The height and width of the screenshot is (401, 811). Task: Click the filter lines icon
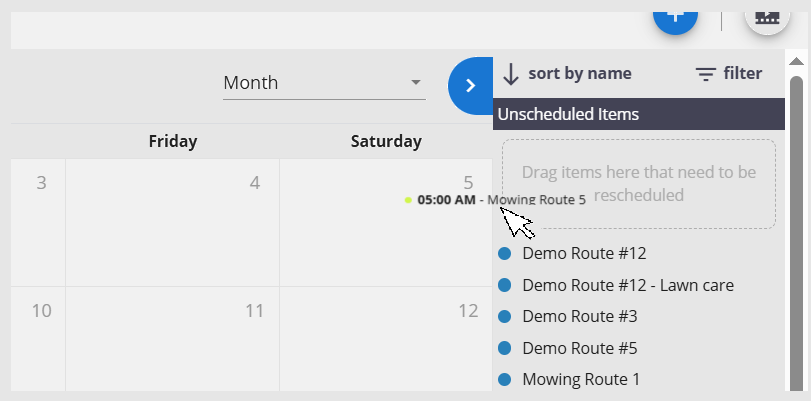(x=705, y=75)
